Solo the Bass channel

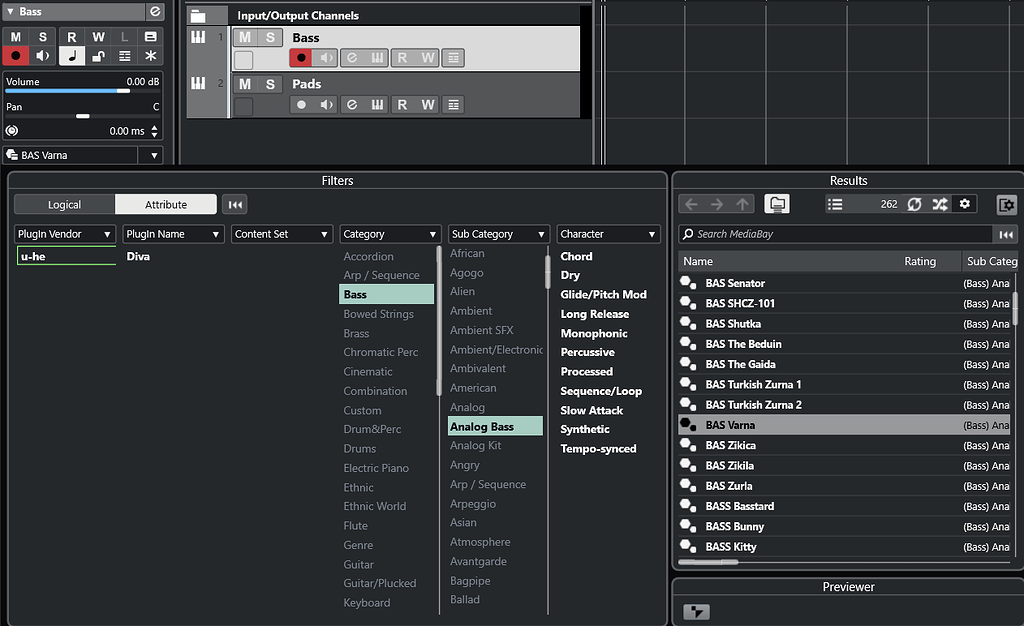[x=268, y=37]
